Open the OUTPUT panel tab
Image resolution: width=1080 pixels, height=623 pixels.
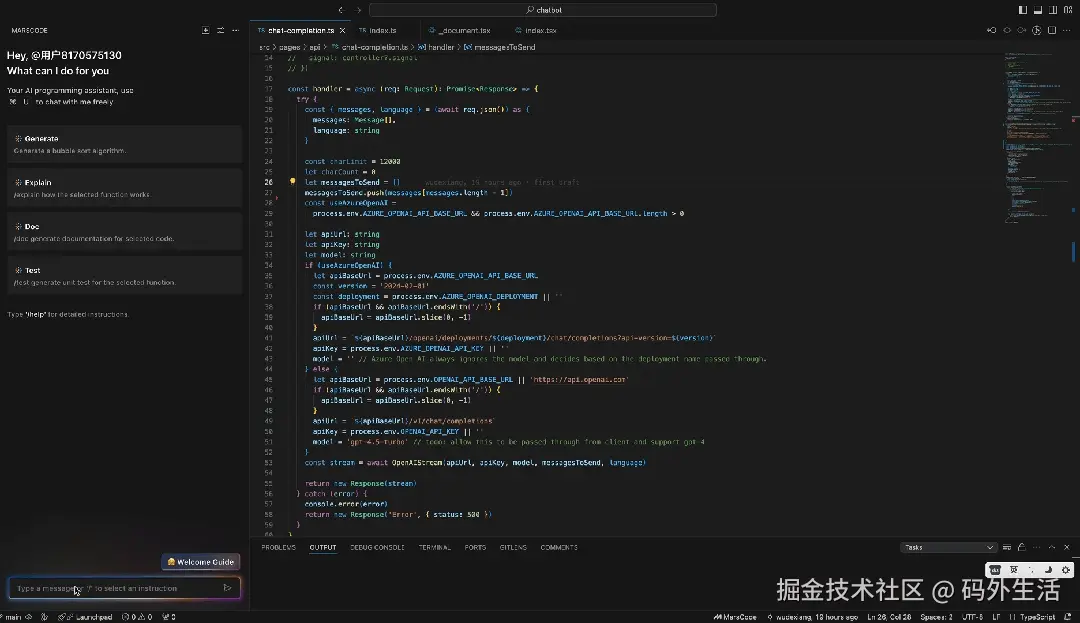322,547
